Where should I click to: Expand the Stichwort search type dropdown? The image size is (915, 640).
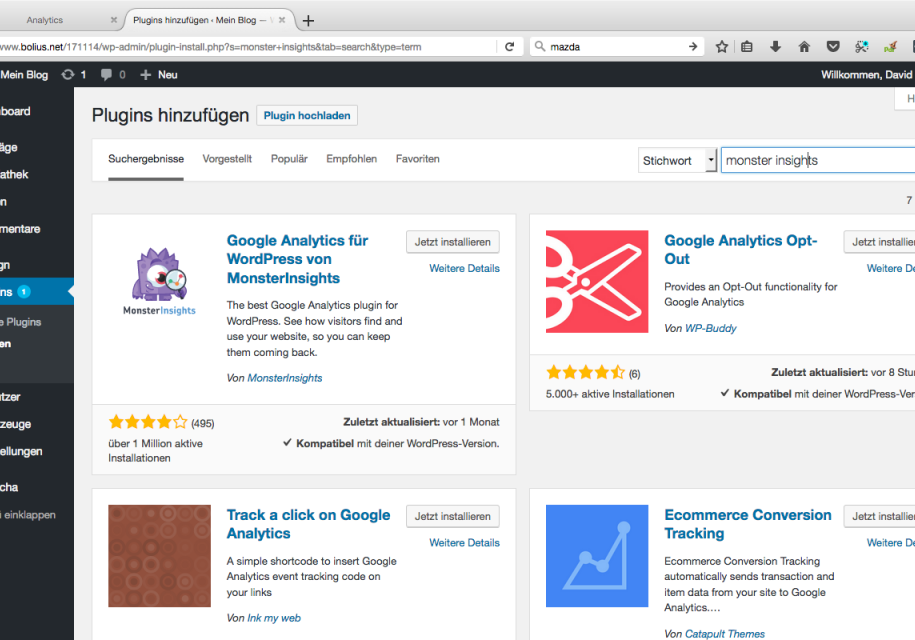coord(677,160)
